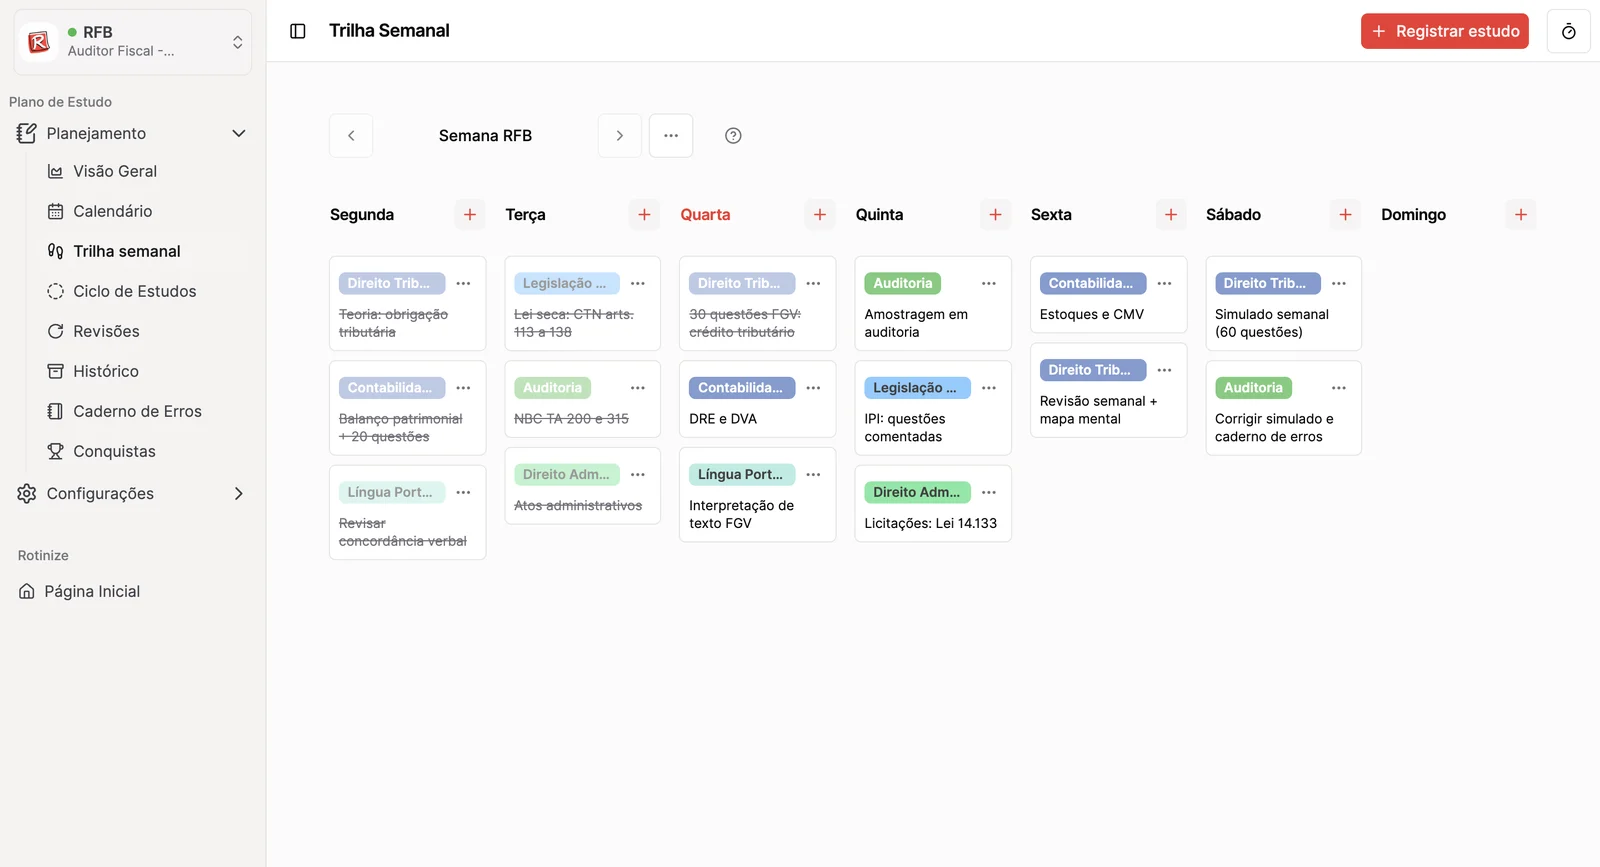
Task: Click the Semana RFB week title
Action: (485, 136)
